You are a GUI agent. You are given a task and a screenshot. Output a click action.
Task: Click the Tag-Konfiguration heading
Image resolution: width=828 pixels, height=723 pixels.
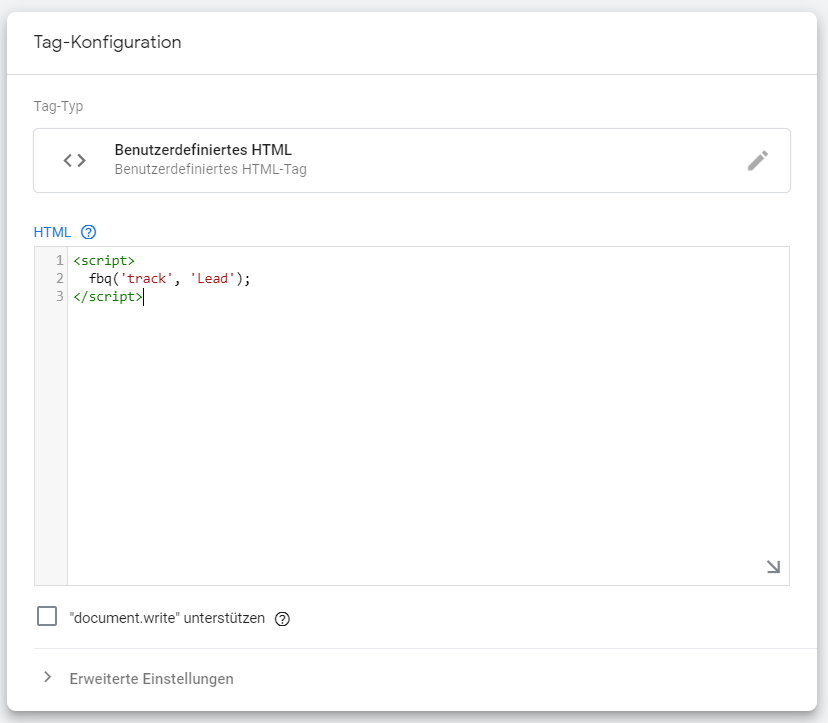(108, 42)
